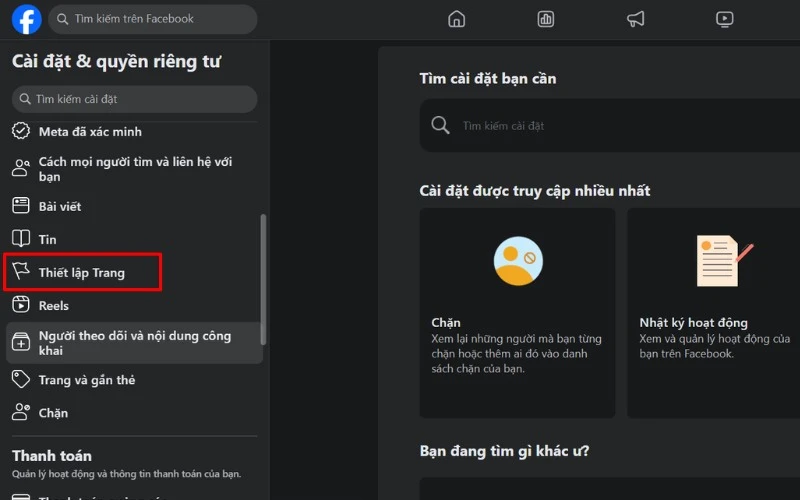Click the flag icon for Thiết lập Trang
800x500 pixels.
(x=21, y=271)
